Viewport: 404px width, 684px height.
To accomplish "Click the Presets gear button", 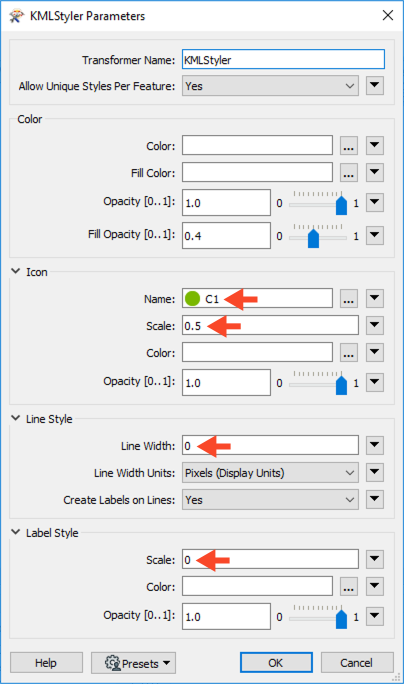I will point(134,663).
